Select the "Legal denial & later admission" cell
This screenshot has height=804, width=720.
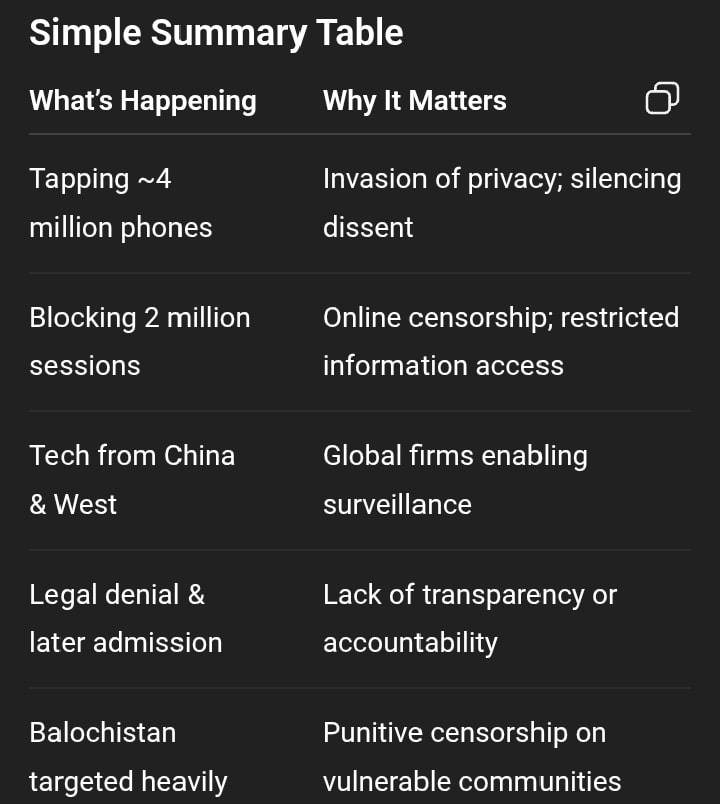click(125, 617)
